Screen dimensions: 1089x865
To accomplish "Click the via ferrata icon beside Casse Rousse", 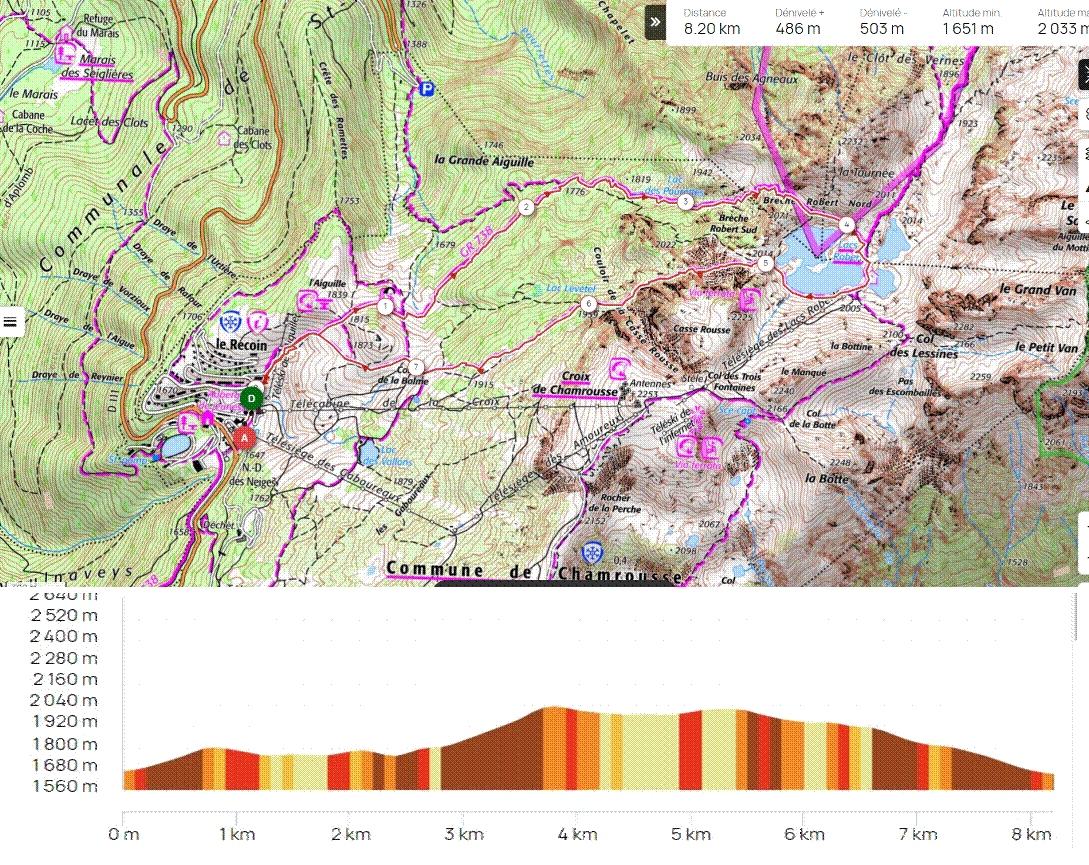I will click(x=749, y=299).
